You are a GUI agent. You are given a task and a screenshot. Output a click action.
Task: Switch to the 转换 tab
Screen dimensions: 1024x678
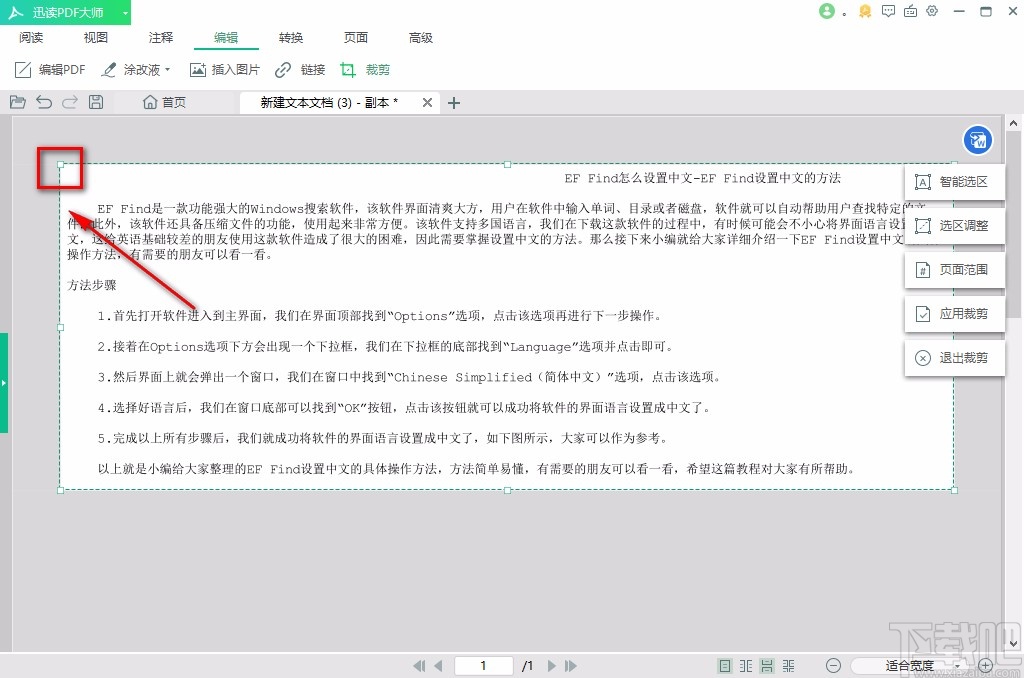291,38
